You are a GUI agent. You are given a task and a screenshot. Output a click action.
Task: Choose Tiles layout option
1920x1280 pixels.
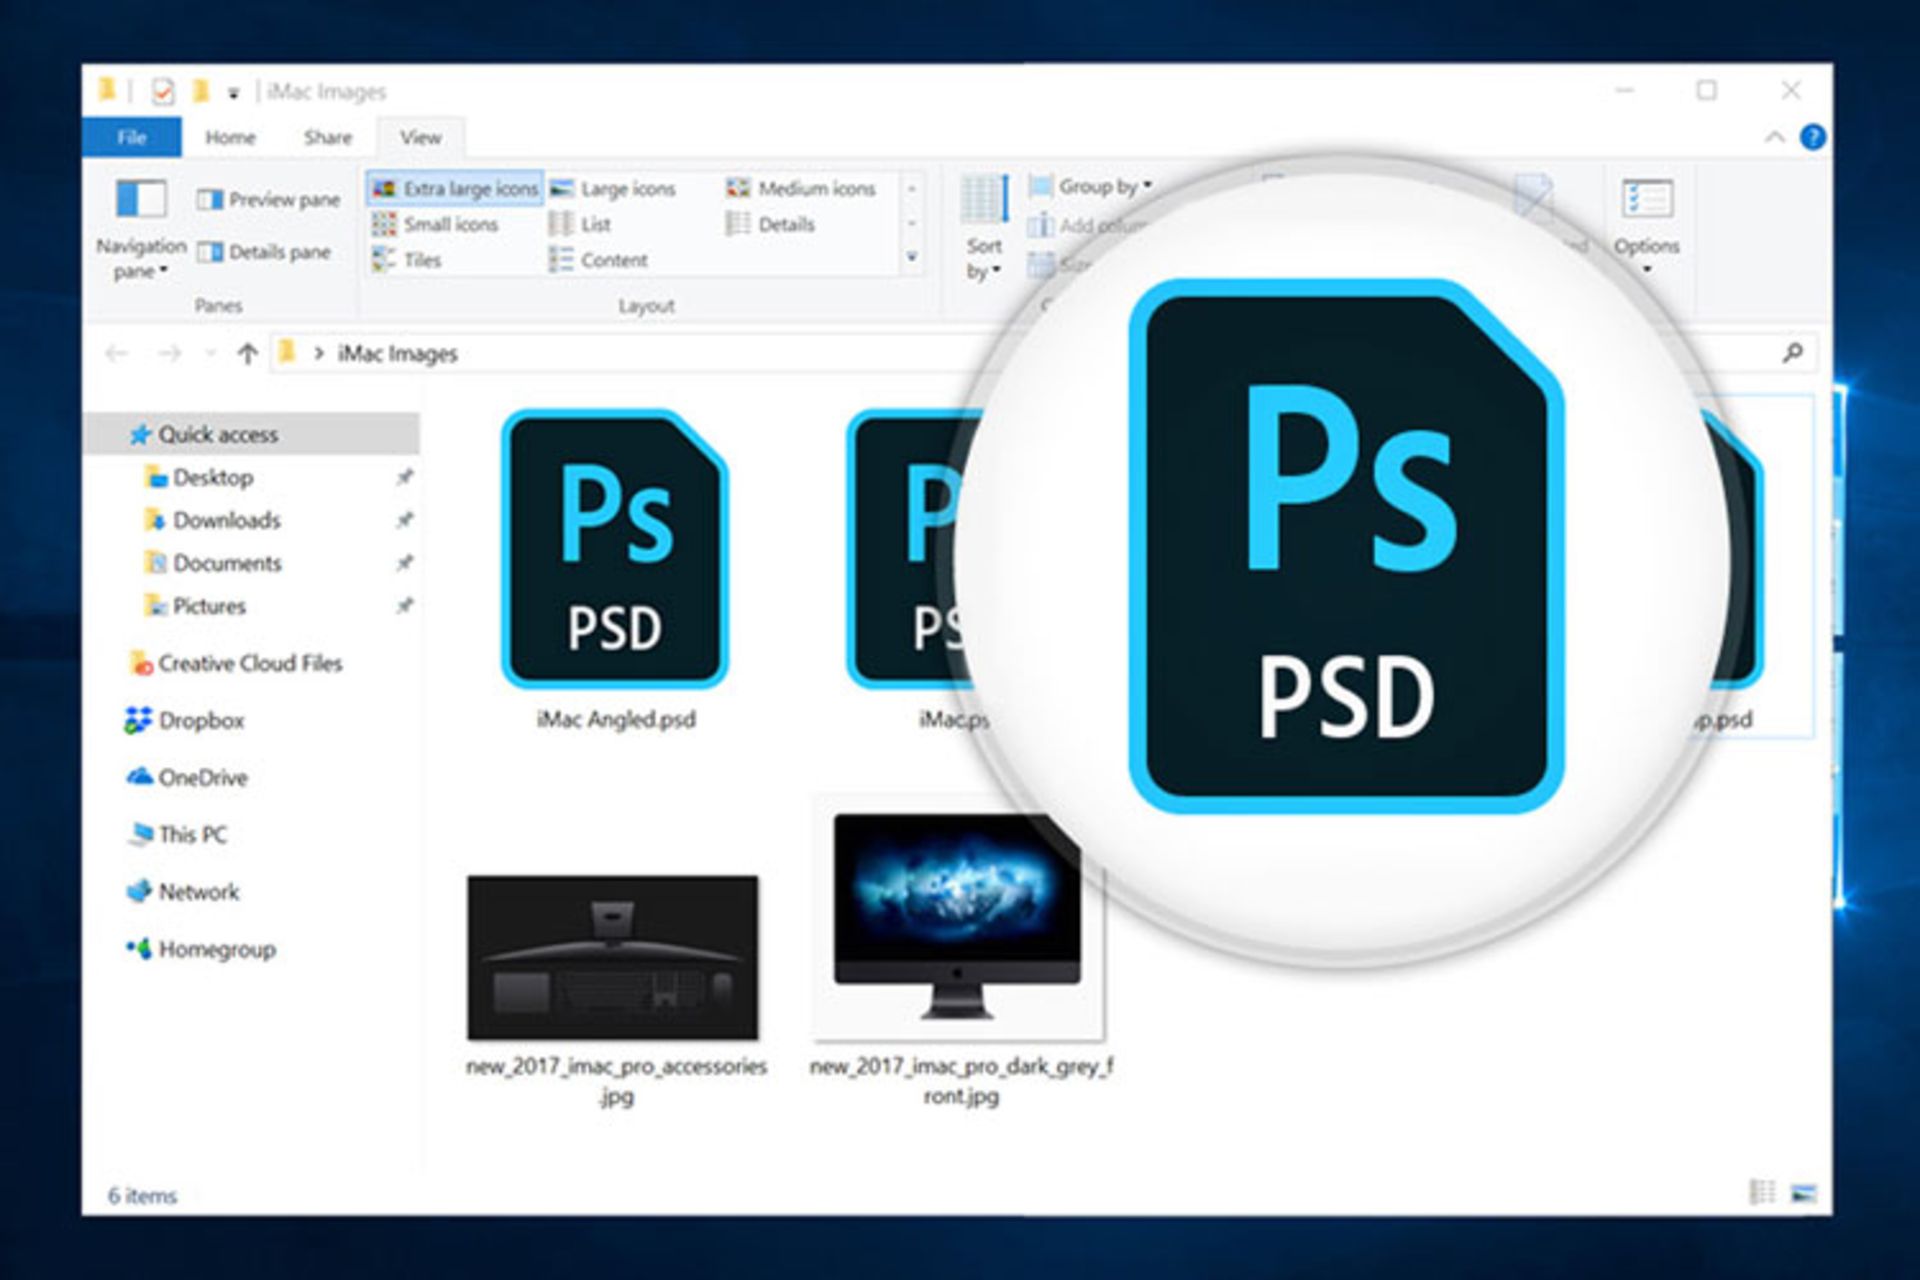pos(408,261)
